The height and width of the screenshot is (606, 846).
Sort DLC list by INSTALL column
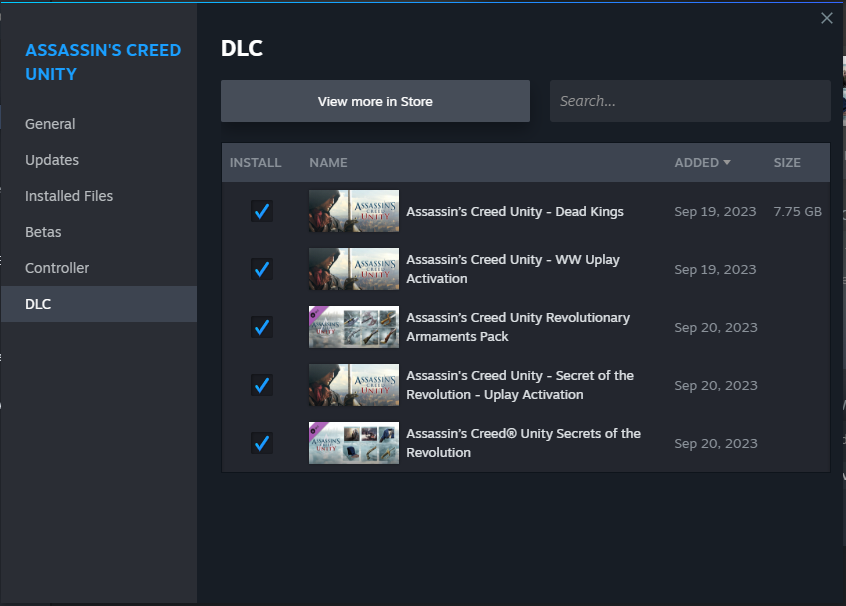tap(255, 162)
